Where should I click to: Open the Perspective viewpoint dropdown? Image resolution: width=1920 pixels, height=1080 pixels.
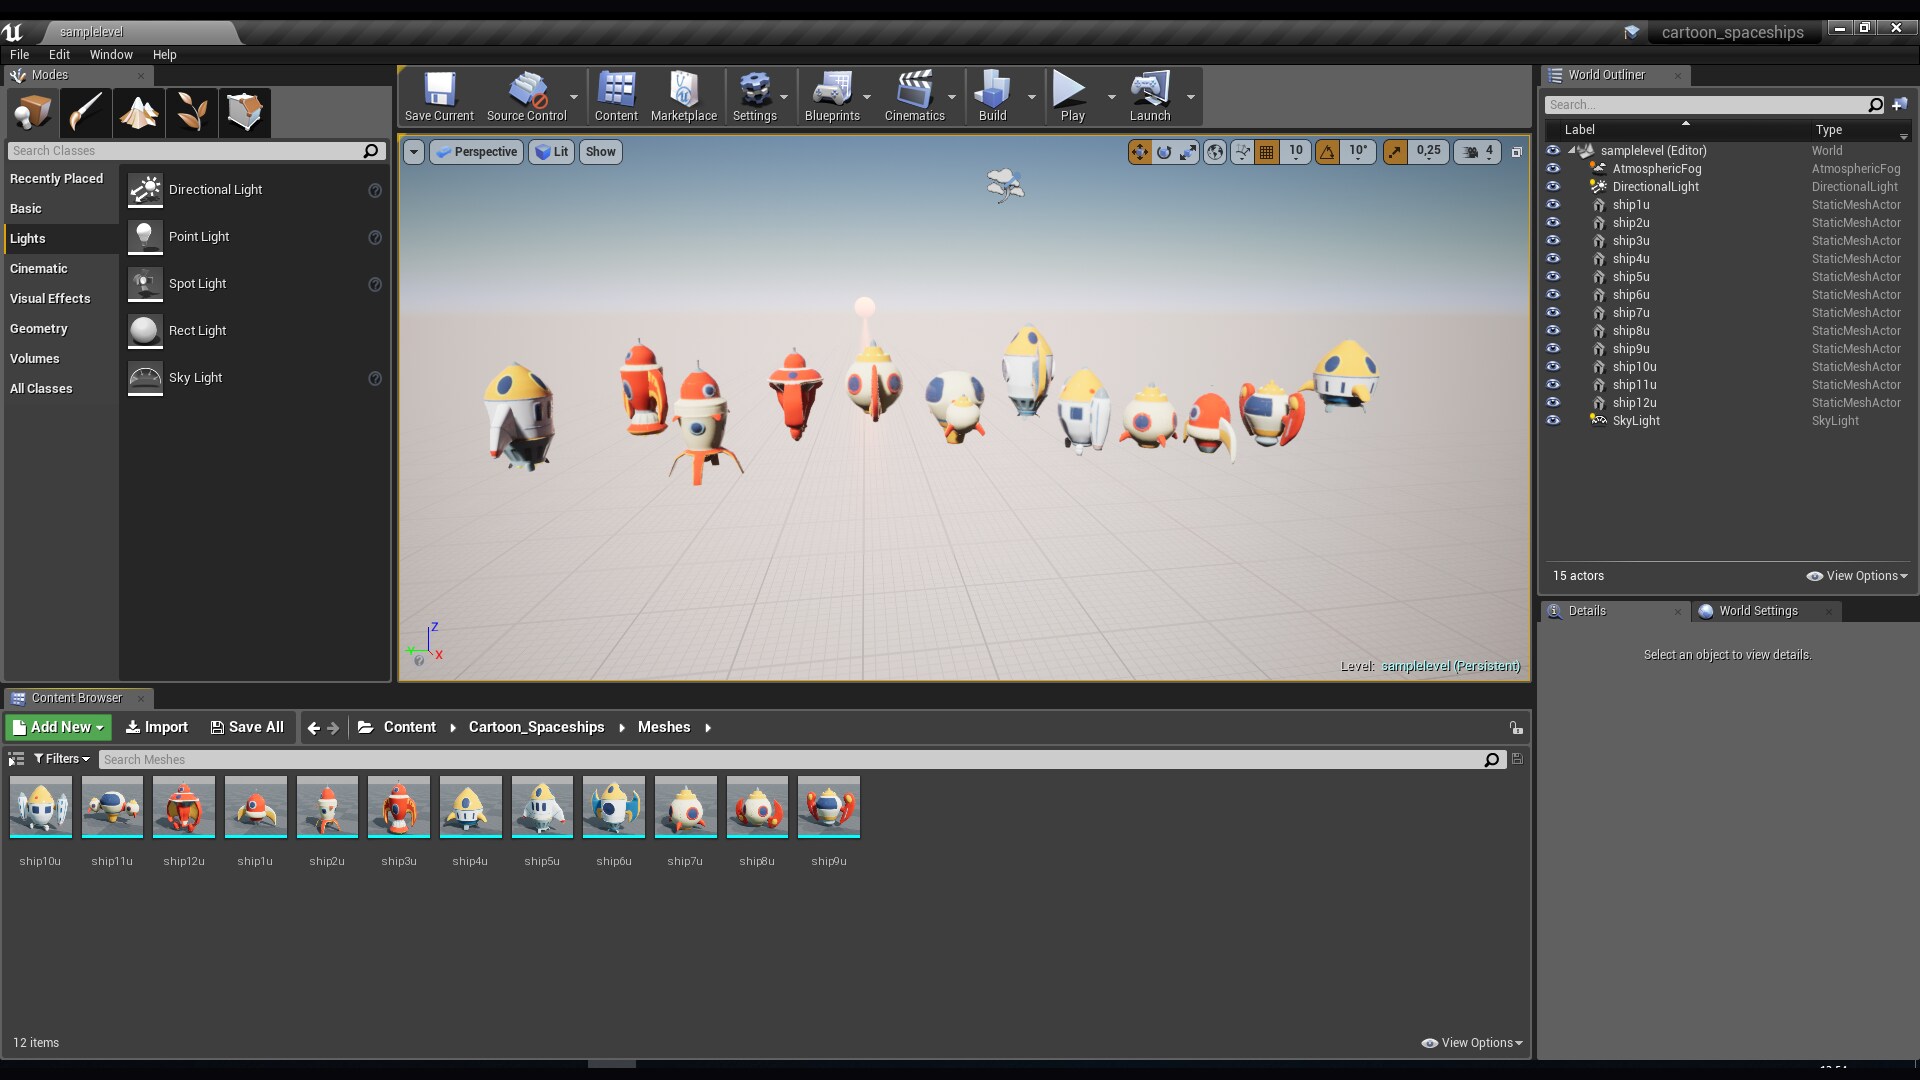[477, 152]
